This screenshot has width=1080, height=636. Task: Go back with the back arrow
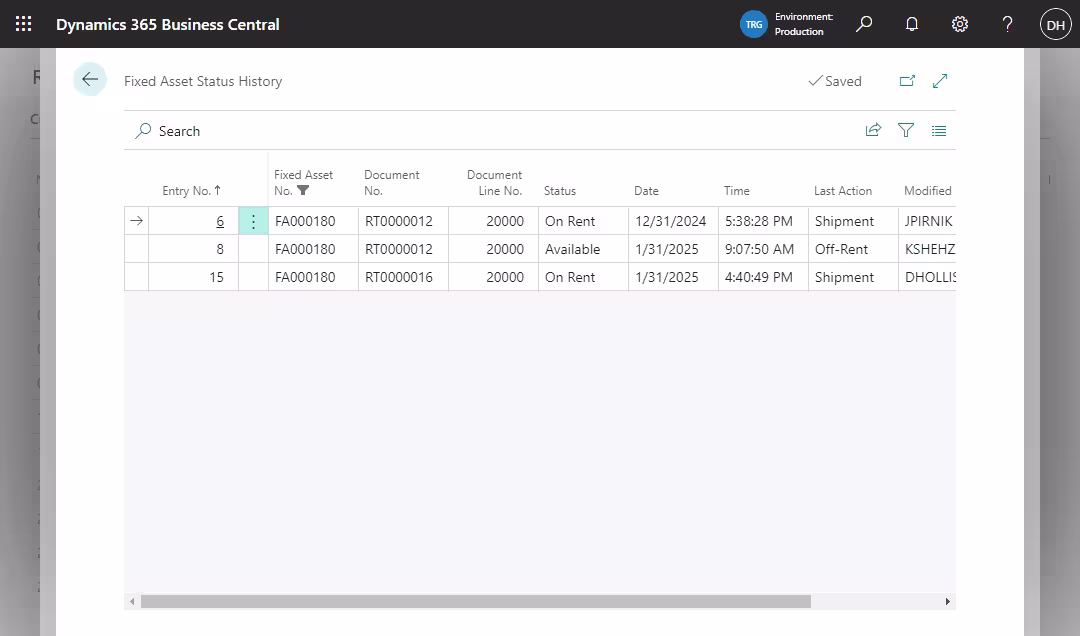(x=90, y=79)
